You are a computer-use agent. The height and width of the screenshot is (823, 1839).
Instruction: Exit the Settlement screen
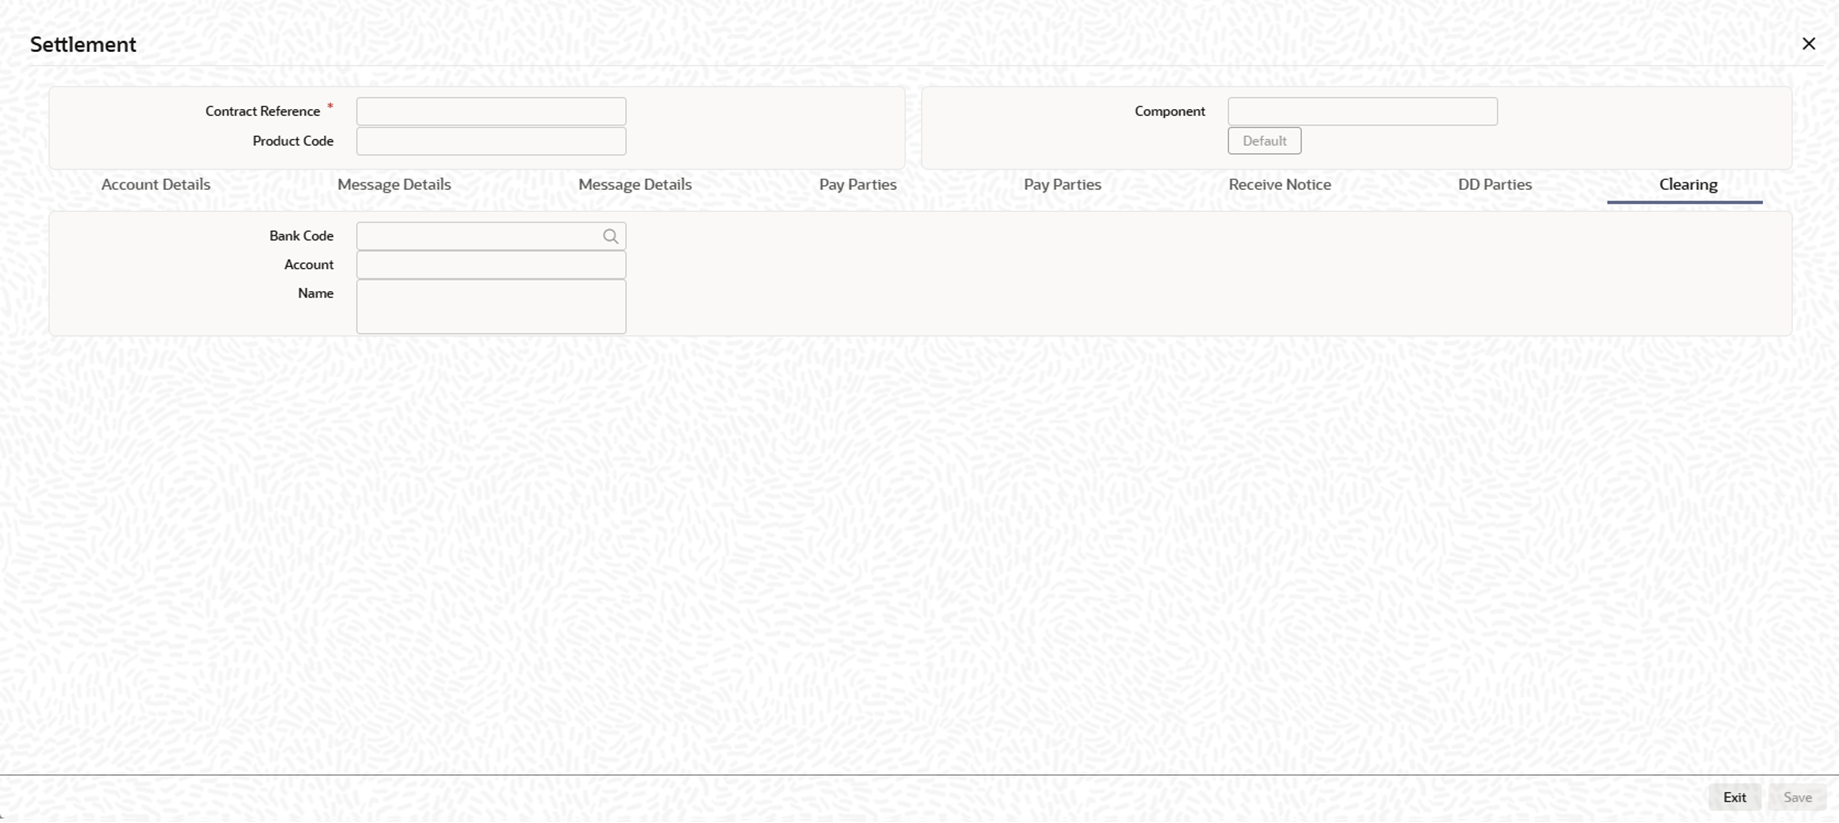pos(1734,797)
